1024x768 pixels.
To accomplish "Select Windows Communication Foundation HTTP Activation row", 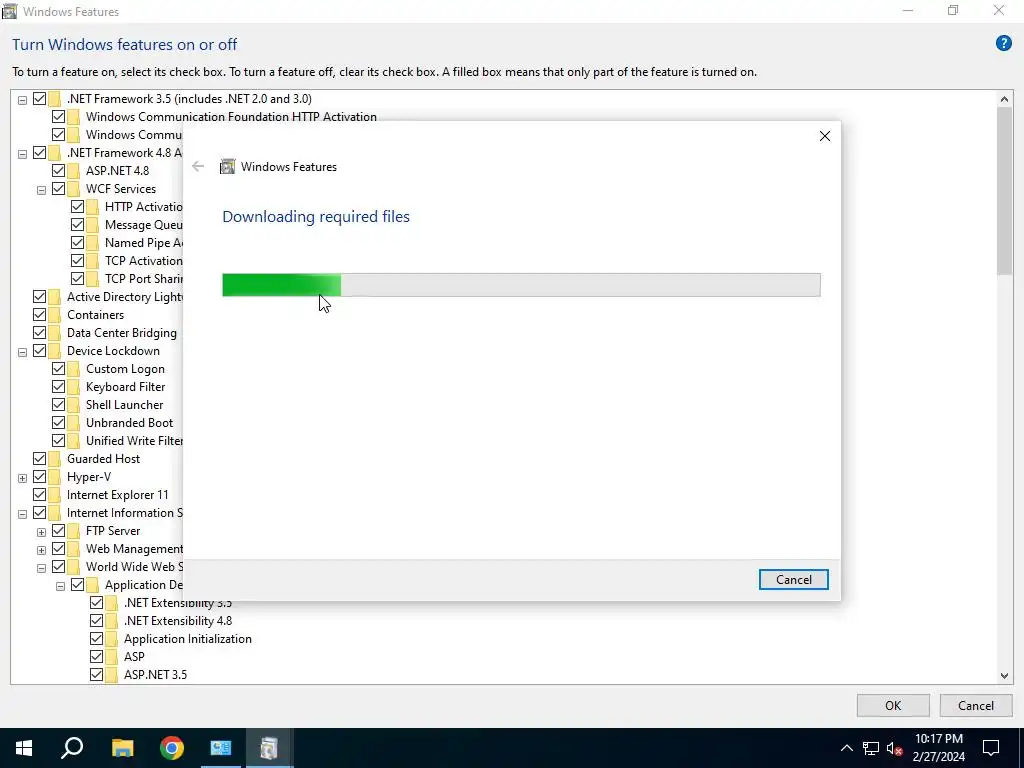I will [231, 117].
